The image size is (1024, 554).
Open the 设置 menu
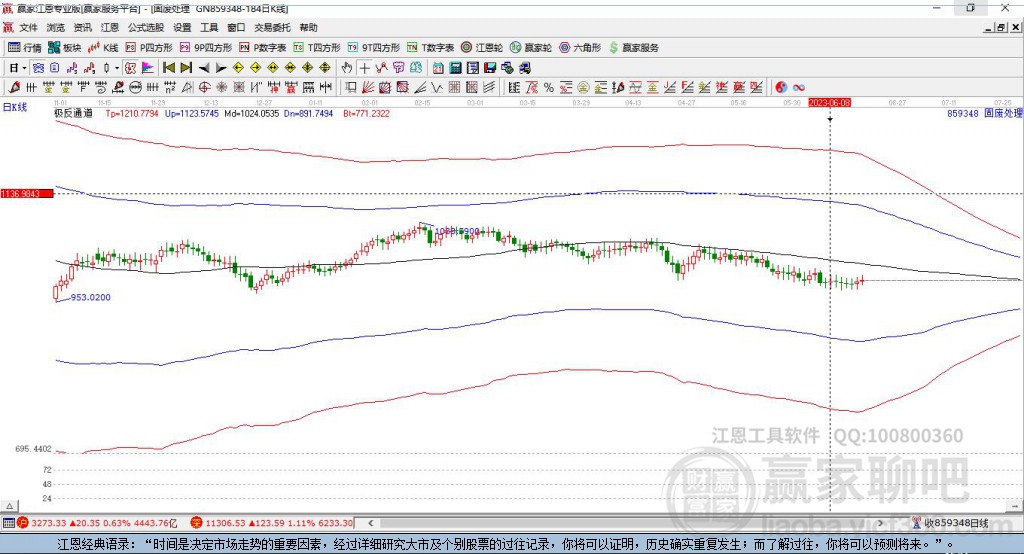[x=182, y=27]
